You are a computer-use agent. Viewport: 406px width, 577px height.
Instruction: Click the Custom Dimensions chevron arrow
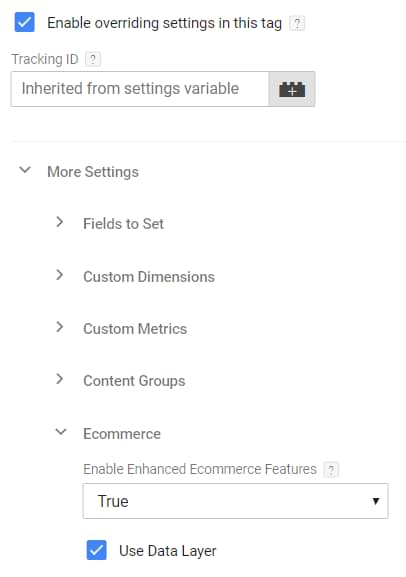(x=60, y=275)
